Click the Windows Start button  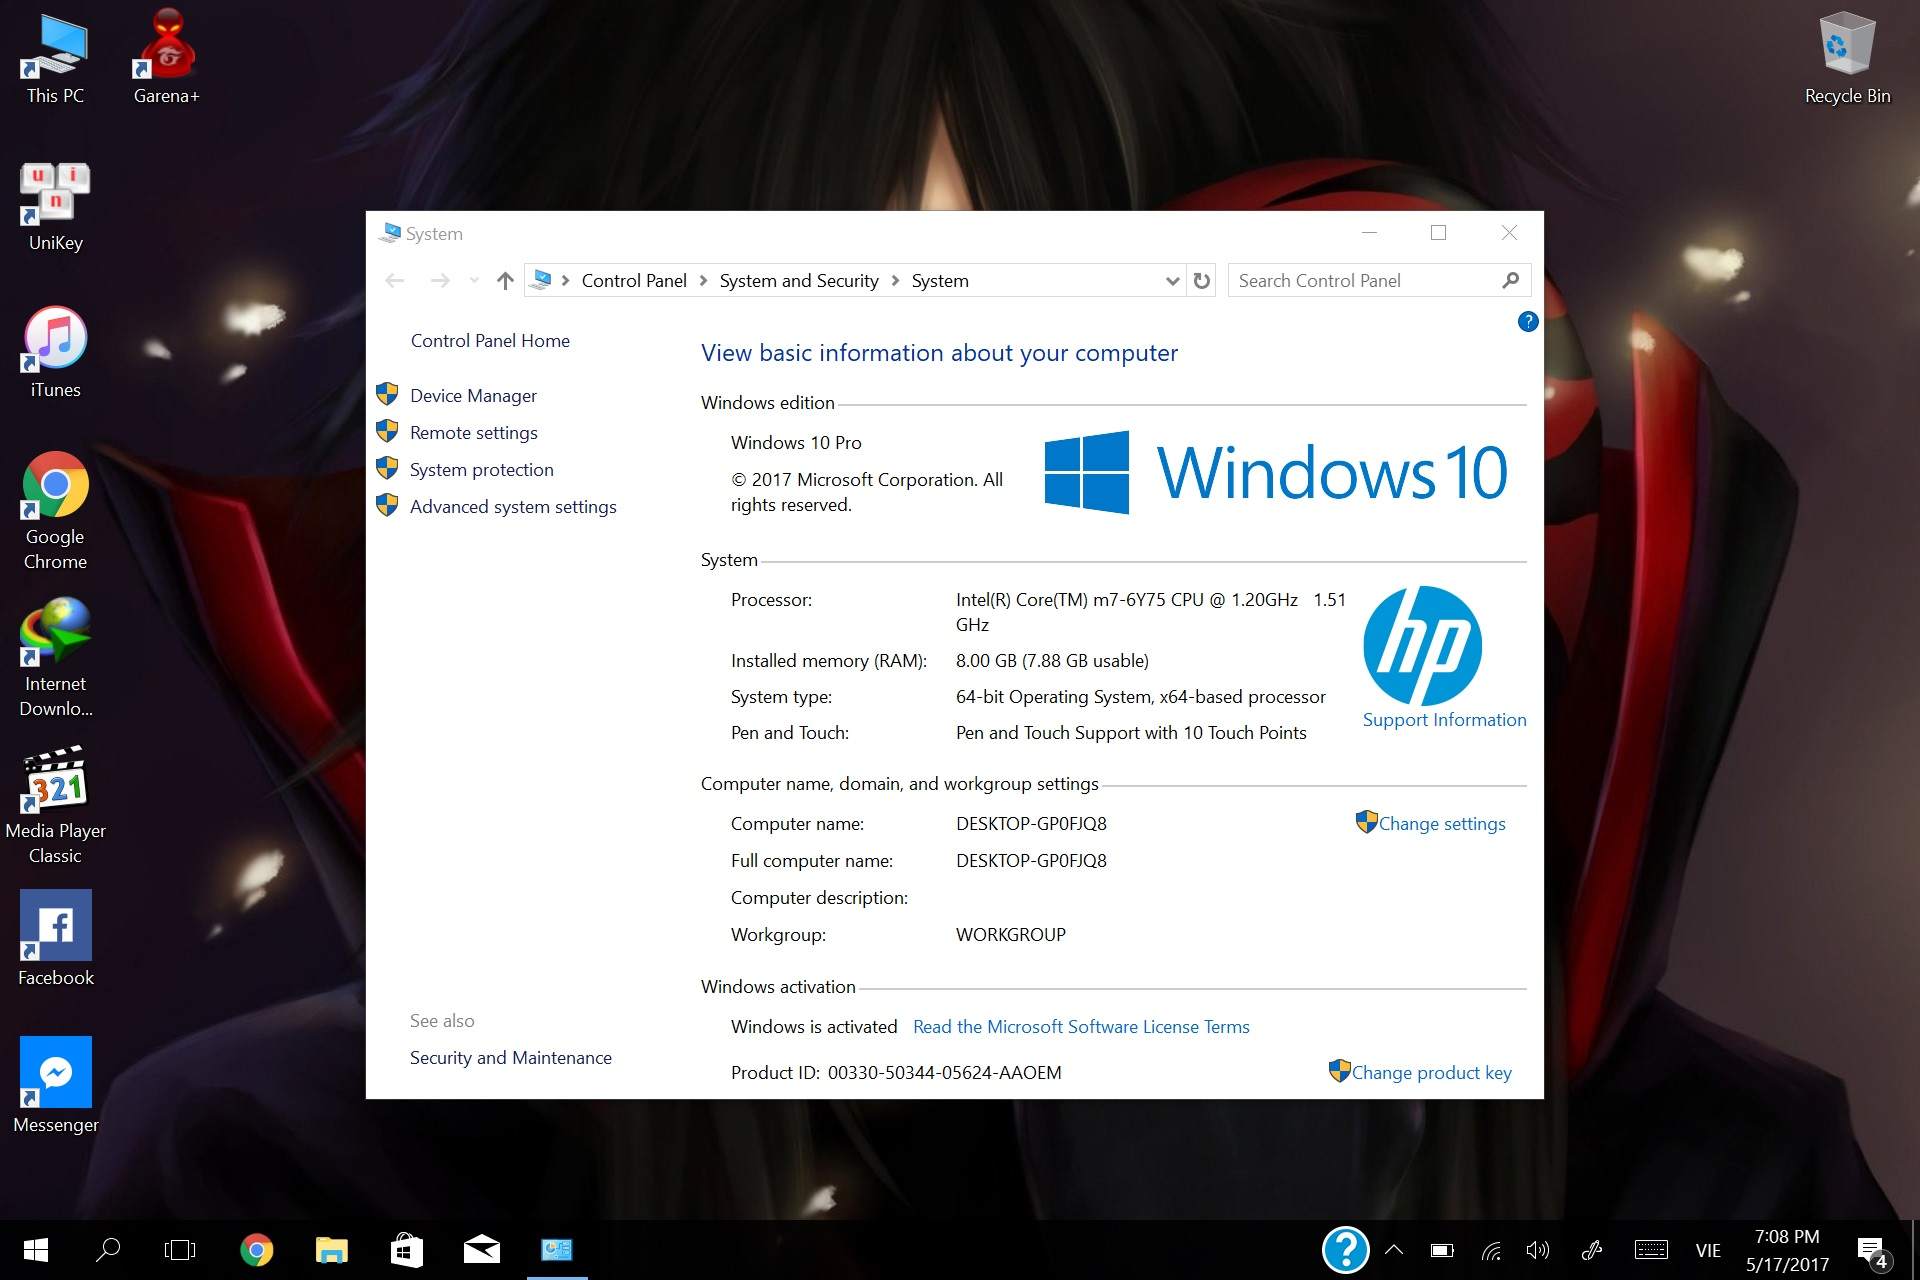click(35, 1250)
